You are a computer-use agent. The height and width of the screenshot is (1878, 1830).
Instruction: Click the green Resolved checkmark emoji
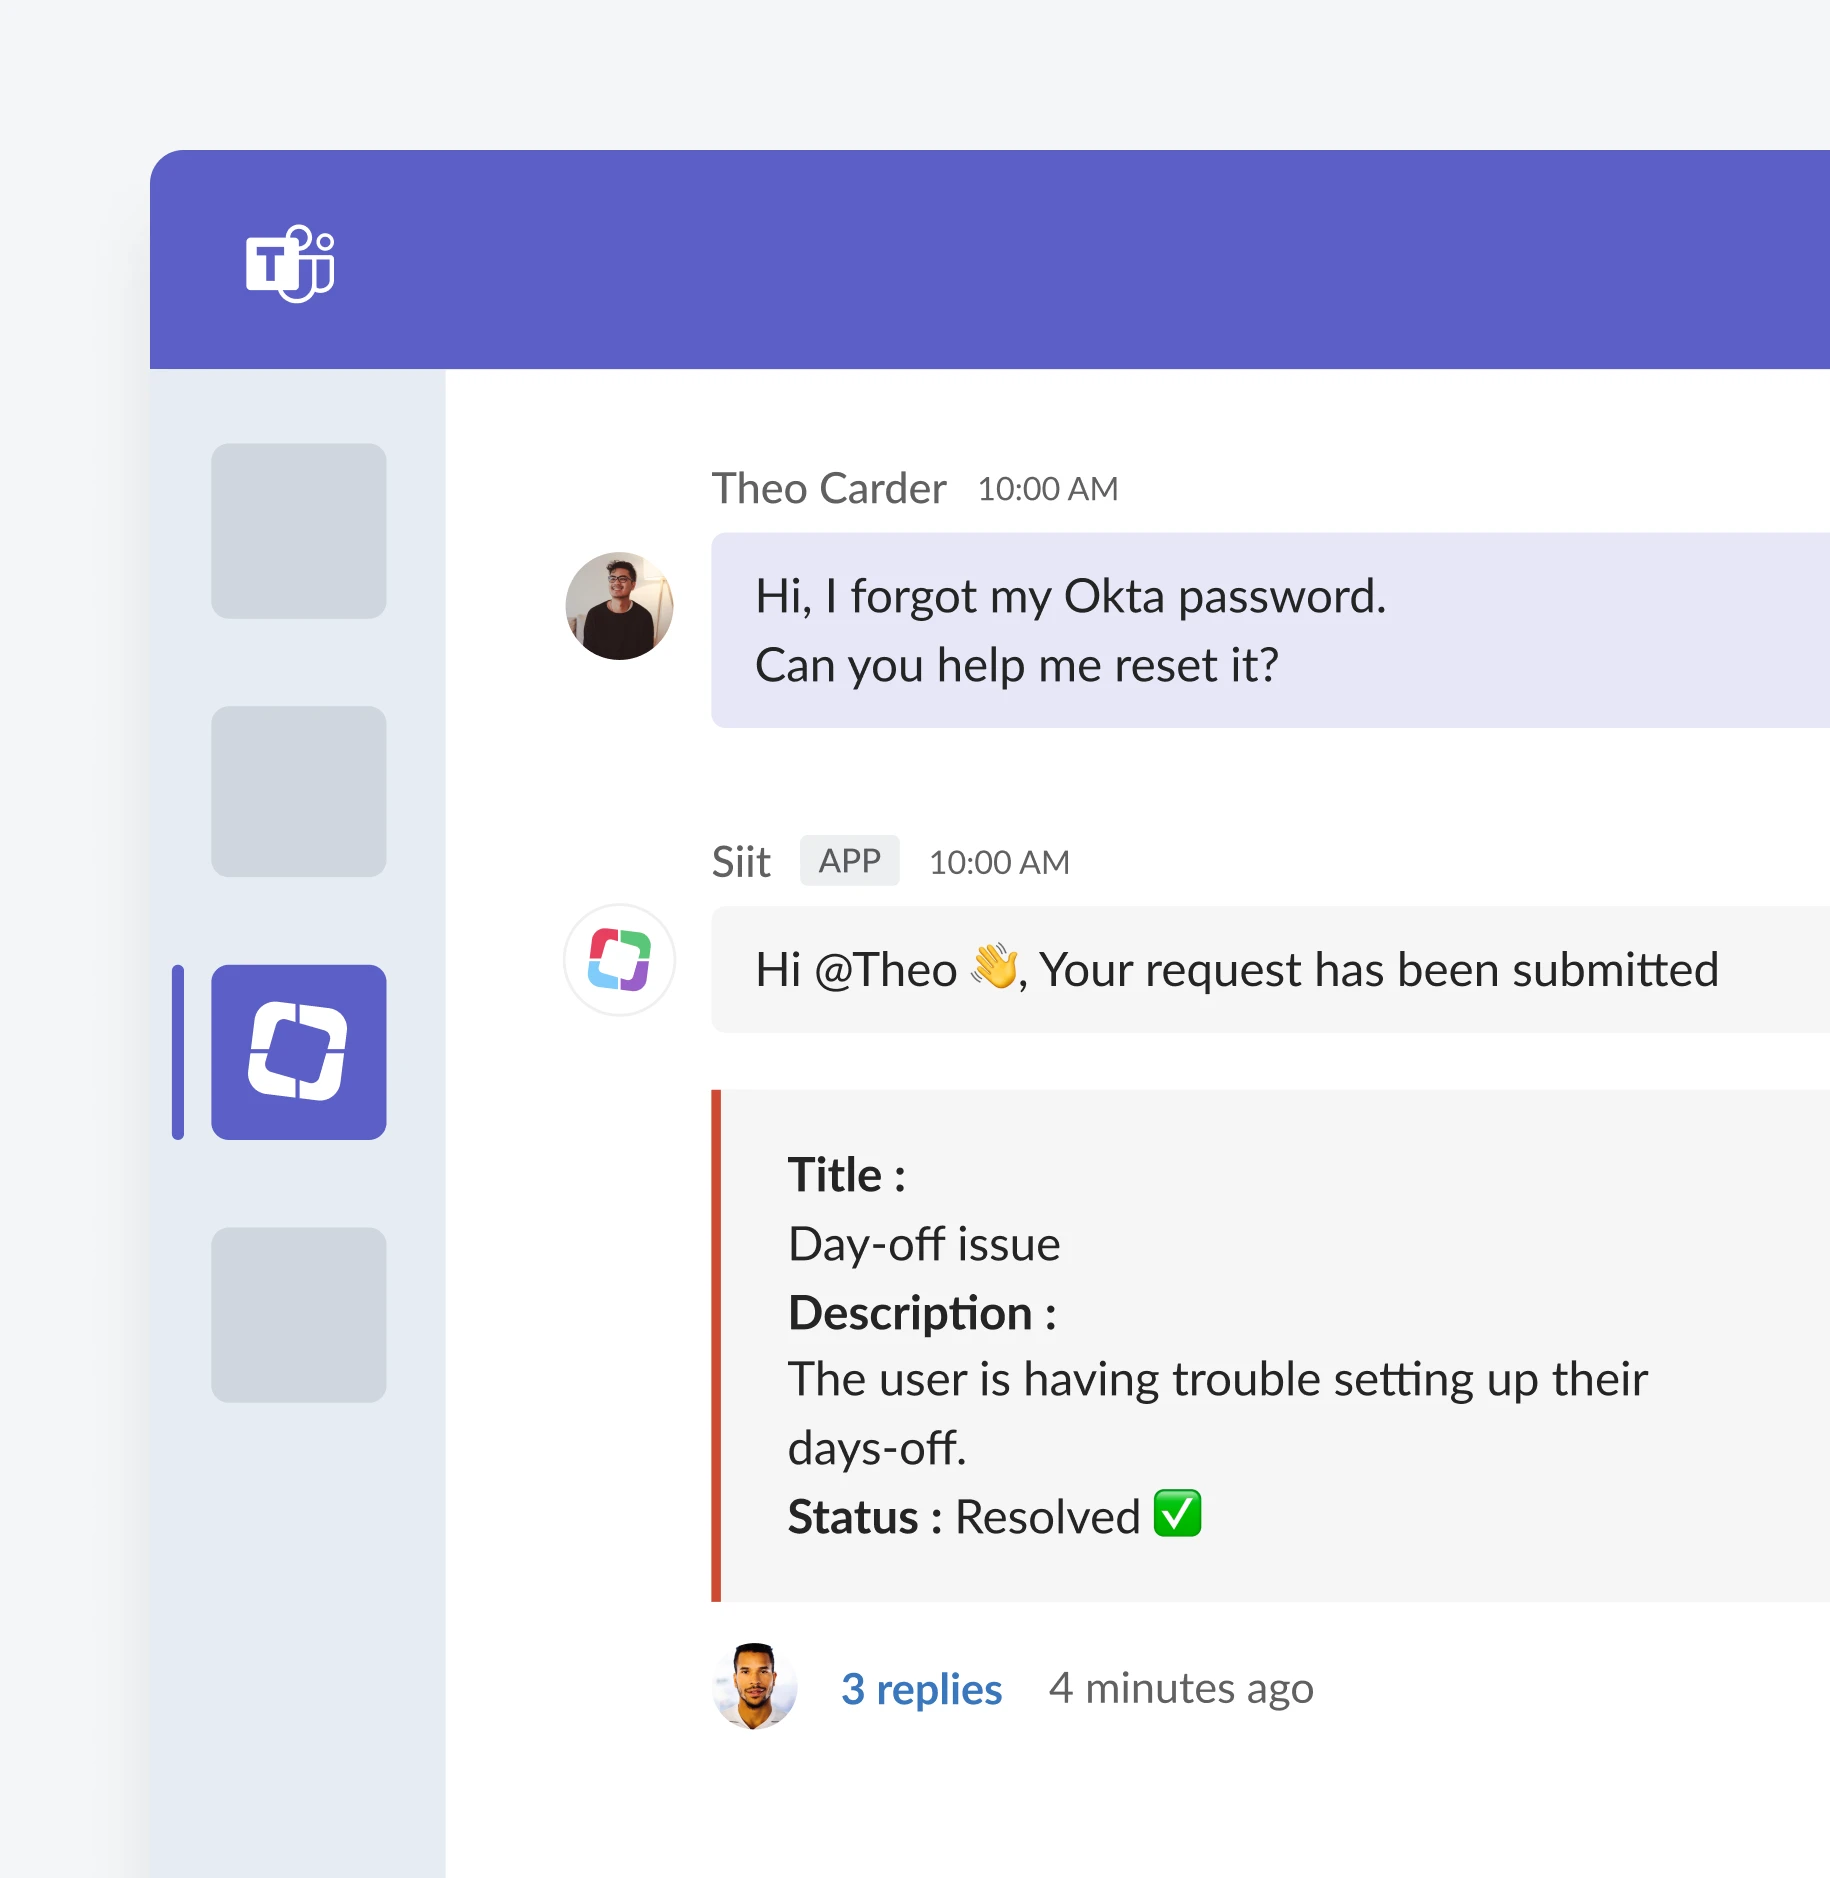pos(1176,1516)
